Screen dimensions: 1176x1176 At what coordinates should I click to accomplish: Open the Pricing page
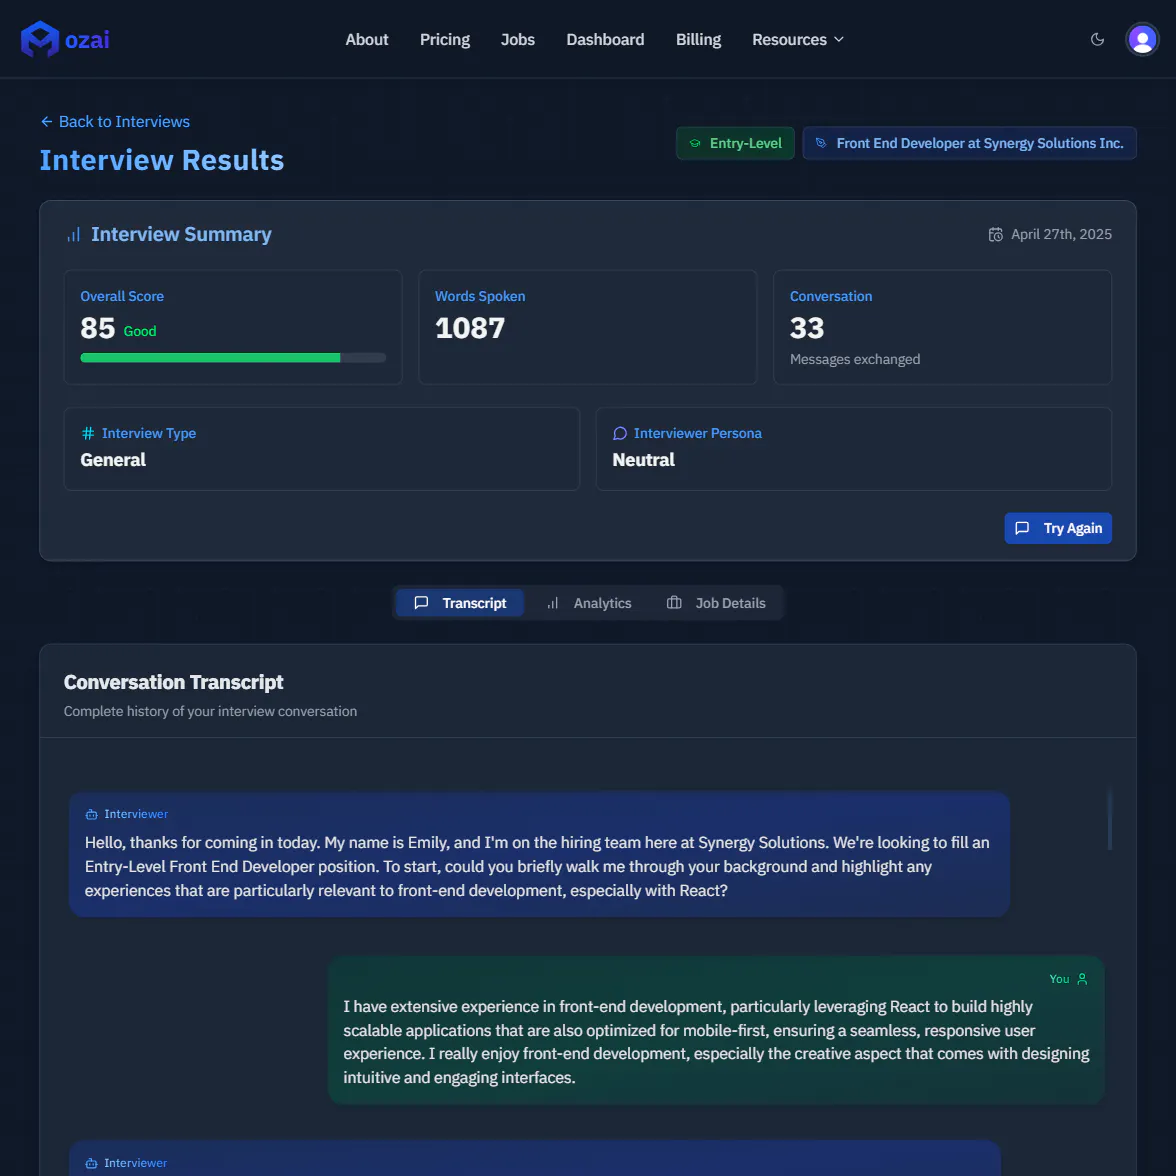pos(445,40)
